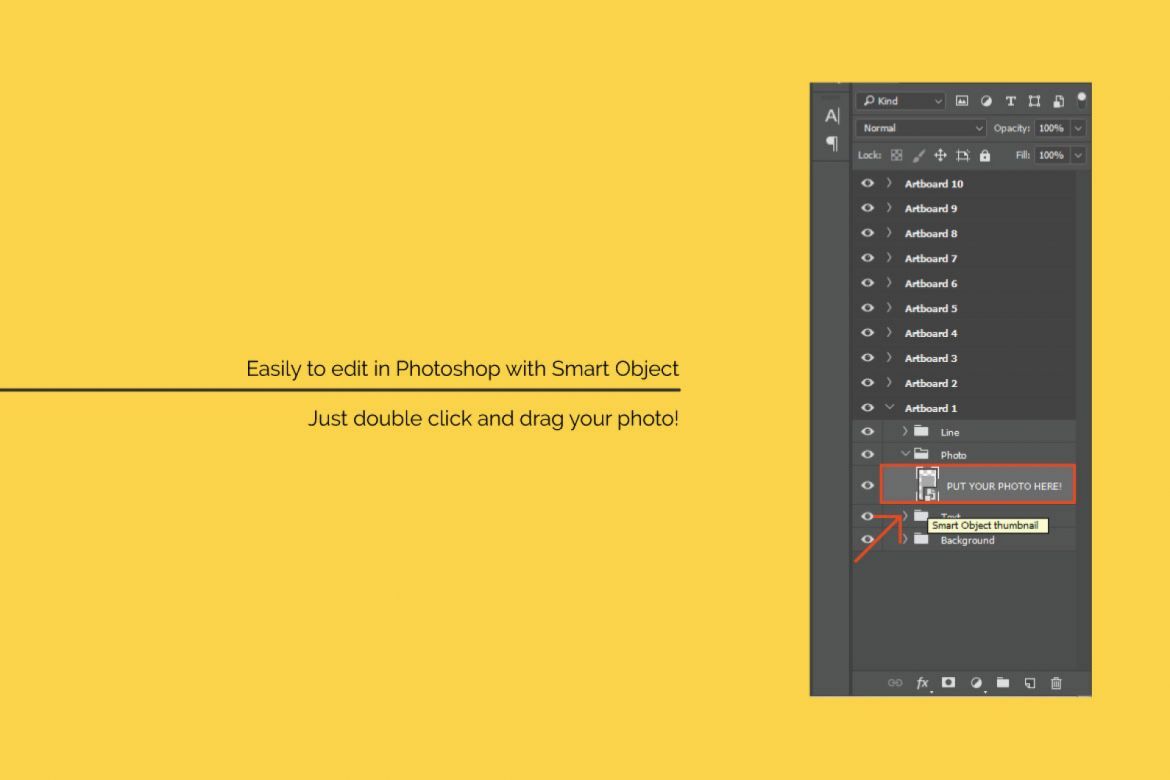Toggle visibility of the Background group

point(867,540)
